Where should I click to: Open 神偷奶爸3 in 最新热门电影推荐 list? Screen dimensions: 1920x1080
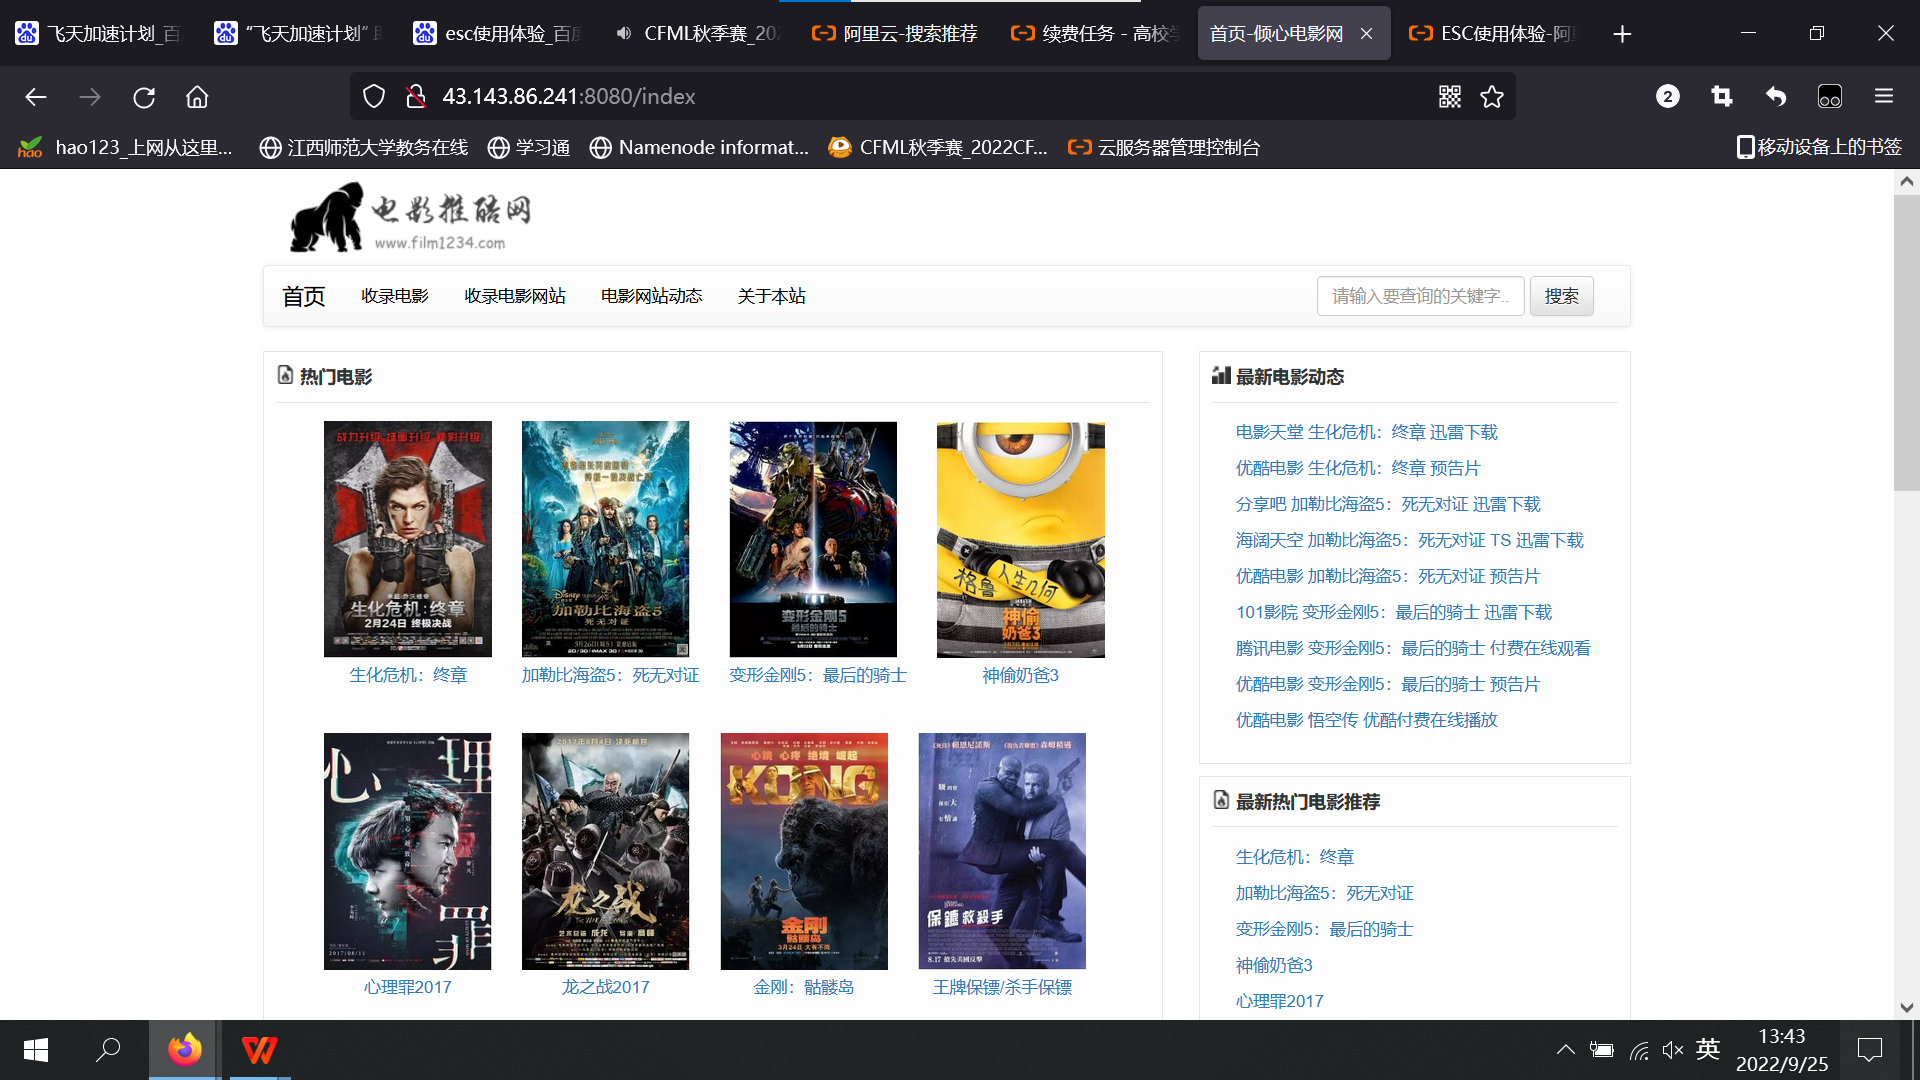pyautogui.click(x=1273, y=965)
